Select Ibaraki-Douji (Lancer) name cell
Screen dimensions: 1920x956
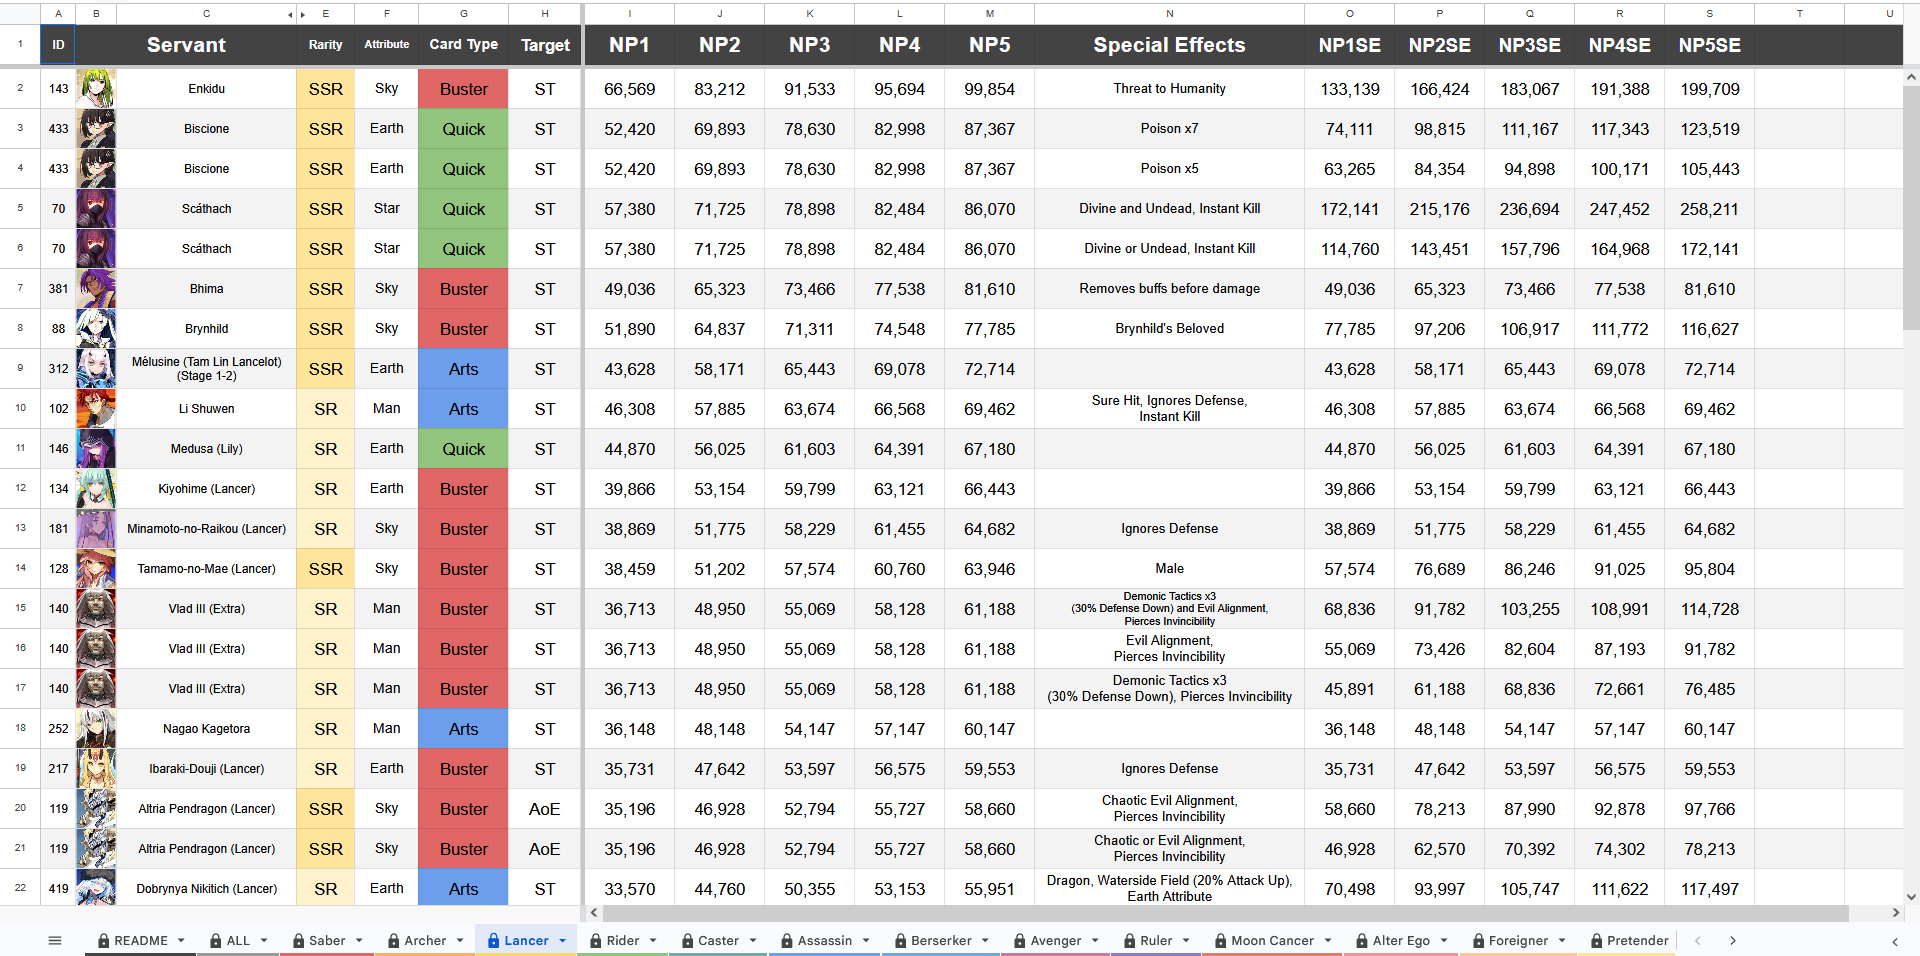tap(207, 769)
